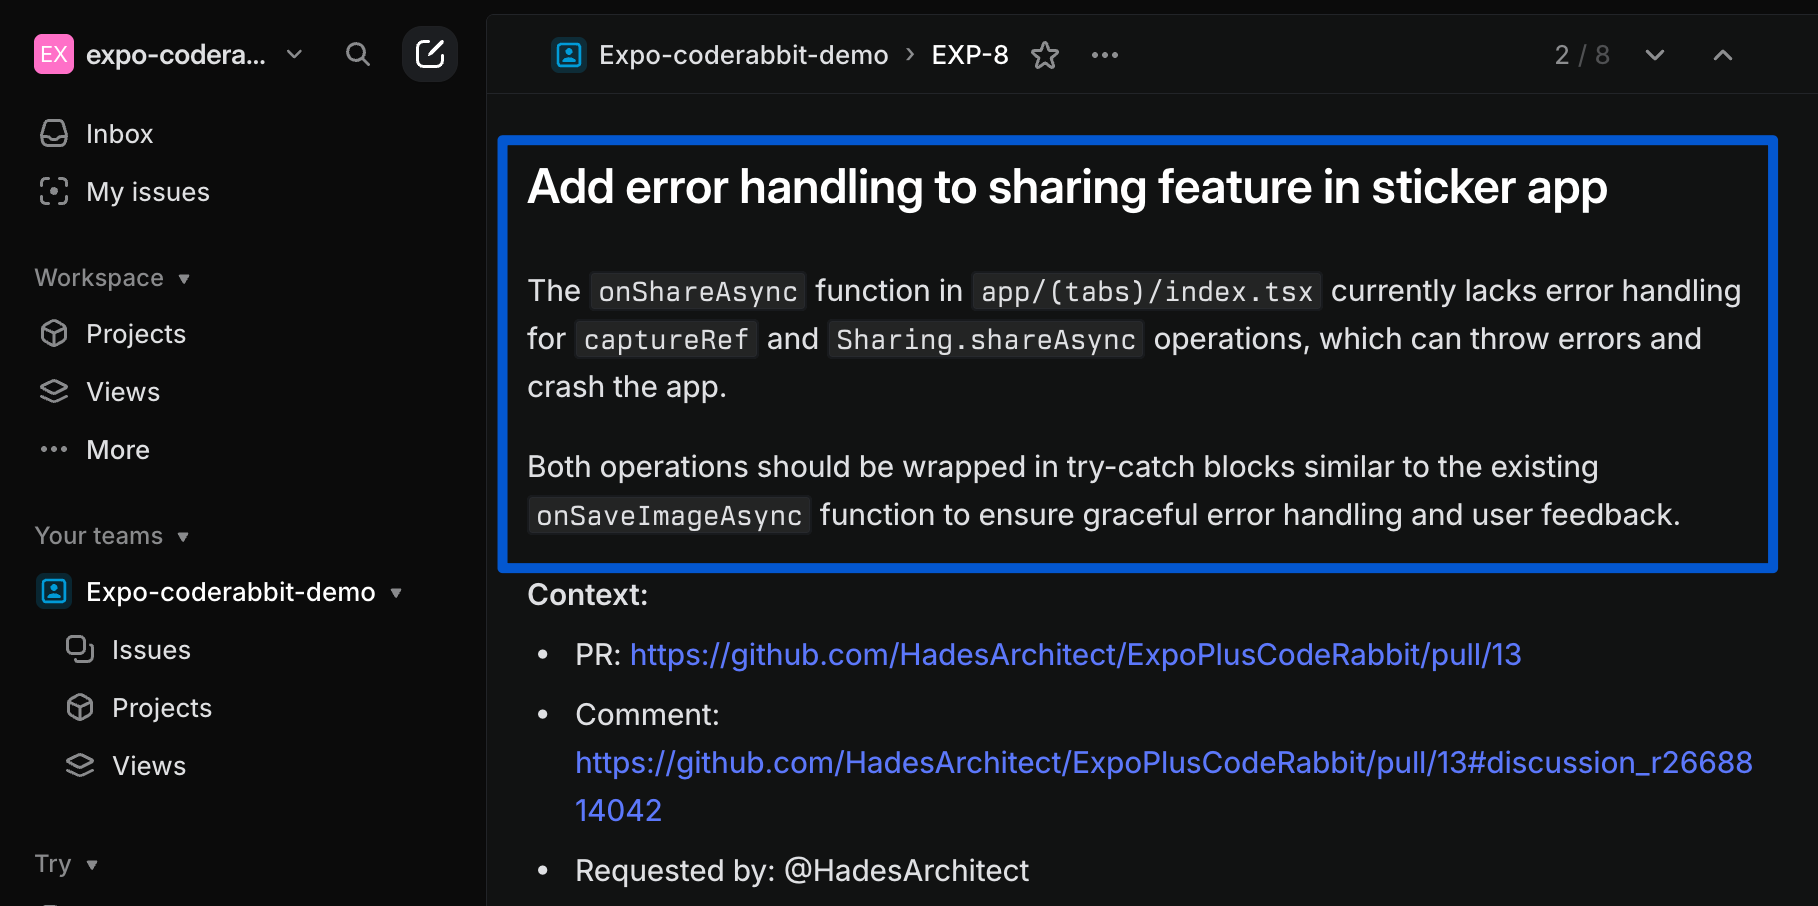Viewport: 1818px width, 906px height.
Task: Open Projects under Workspace
Action: pyautogui.click(x=136, y=333)
